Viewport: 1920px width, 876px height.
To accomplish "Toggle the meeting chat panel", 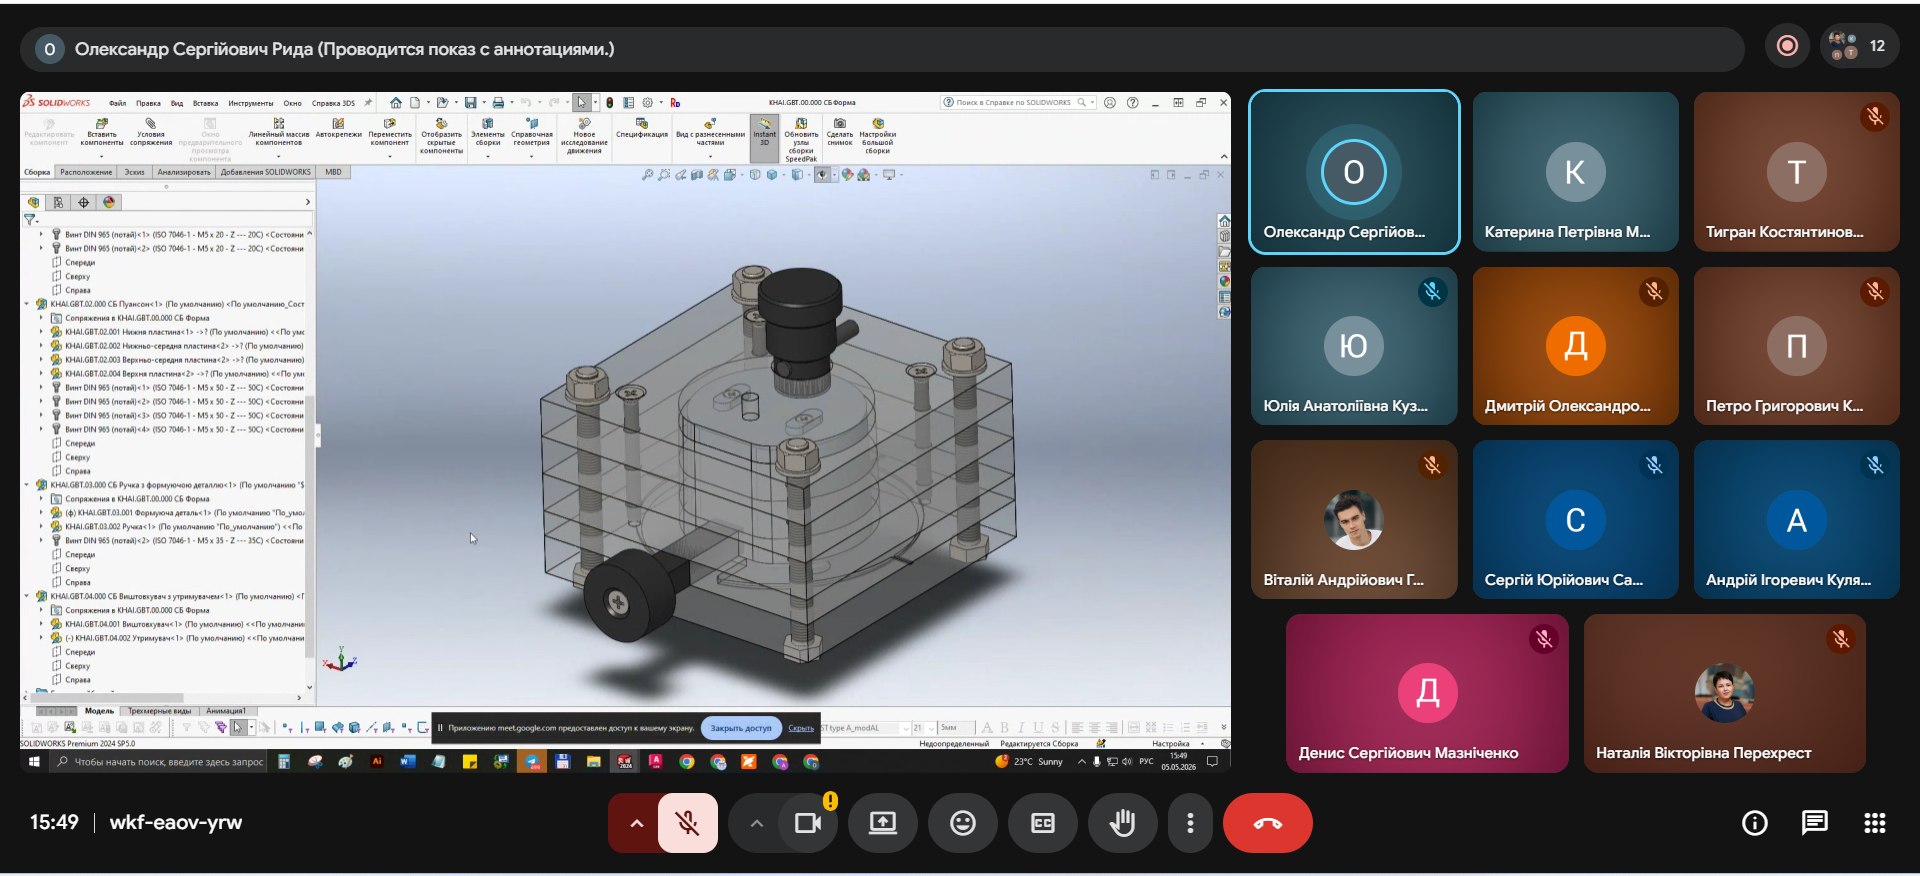I will [x=1814, y=823].
